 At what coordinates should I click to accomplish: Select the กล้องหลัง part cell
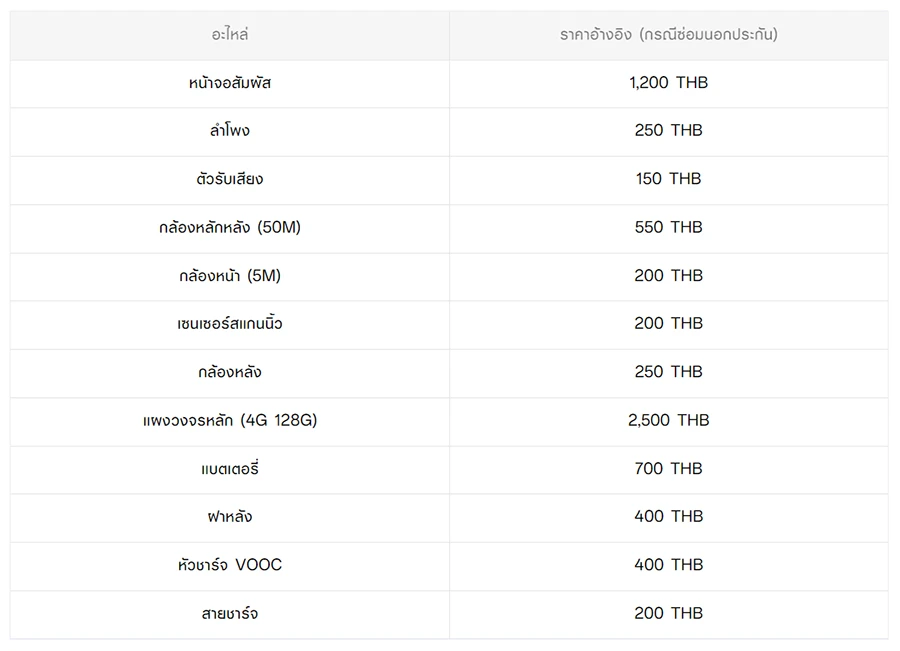coord(230,372)
